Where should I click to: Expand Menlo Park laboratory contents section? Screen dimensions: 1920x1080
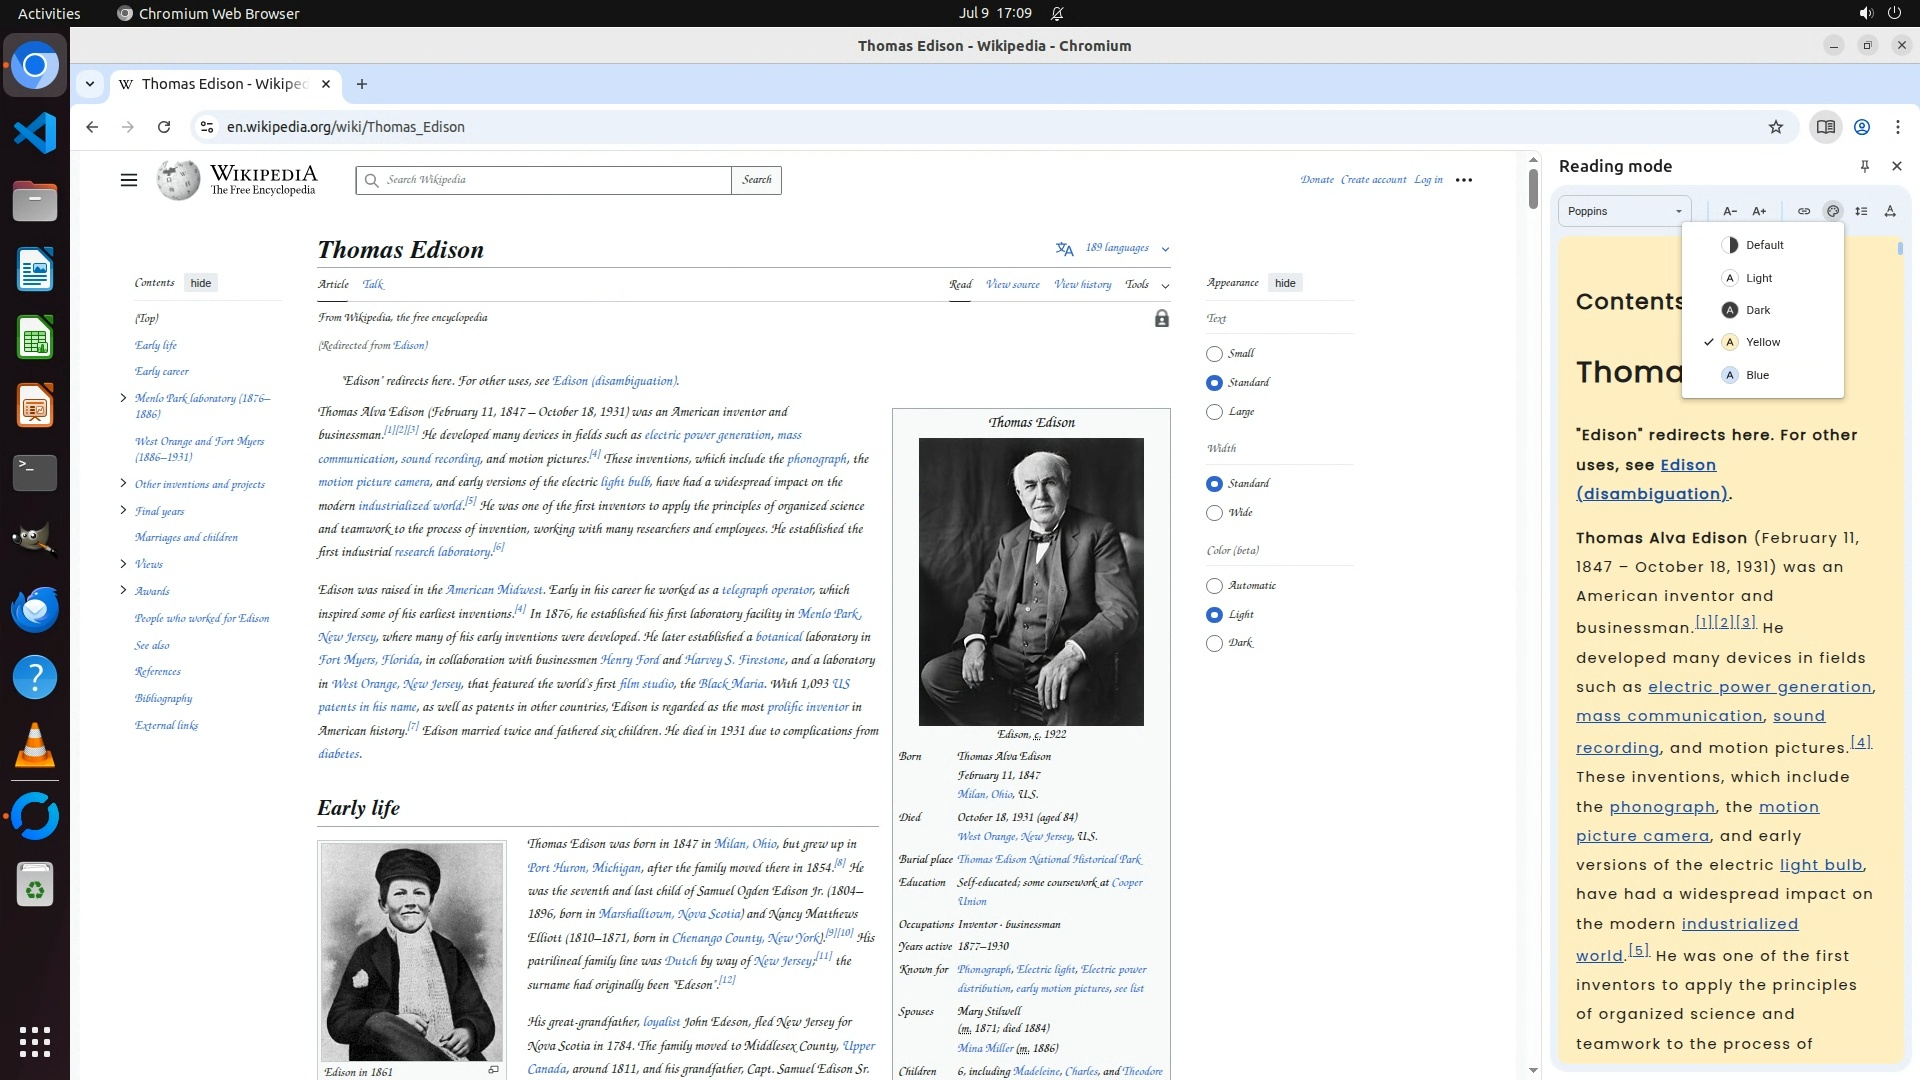coord(123,398)
